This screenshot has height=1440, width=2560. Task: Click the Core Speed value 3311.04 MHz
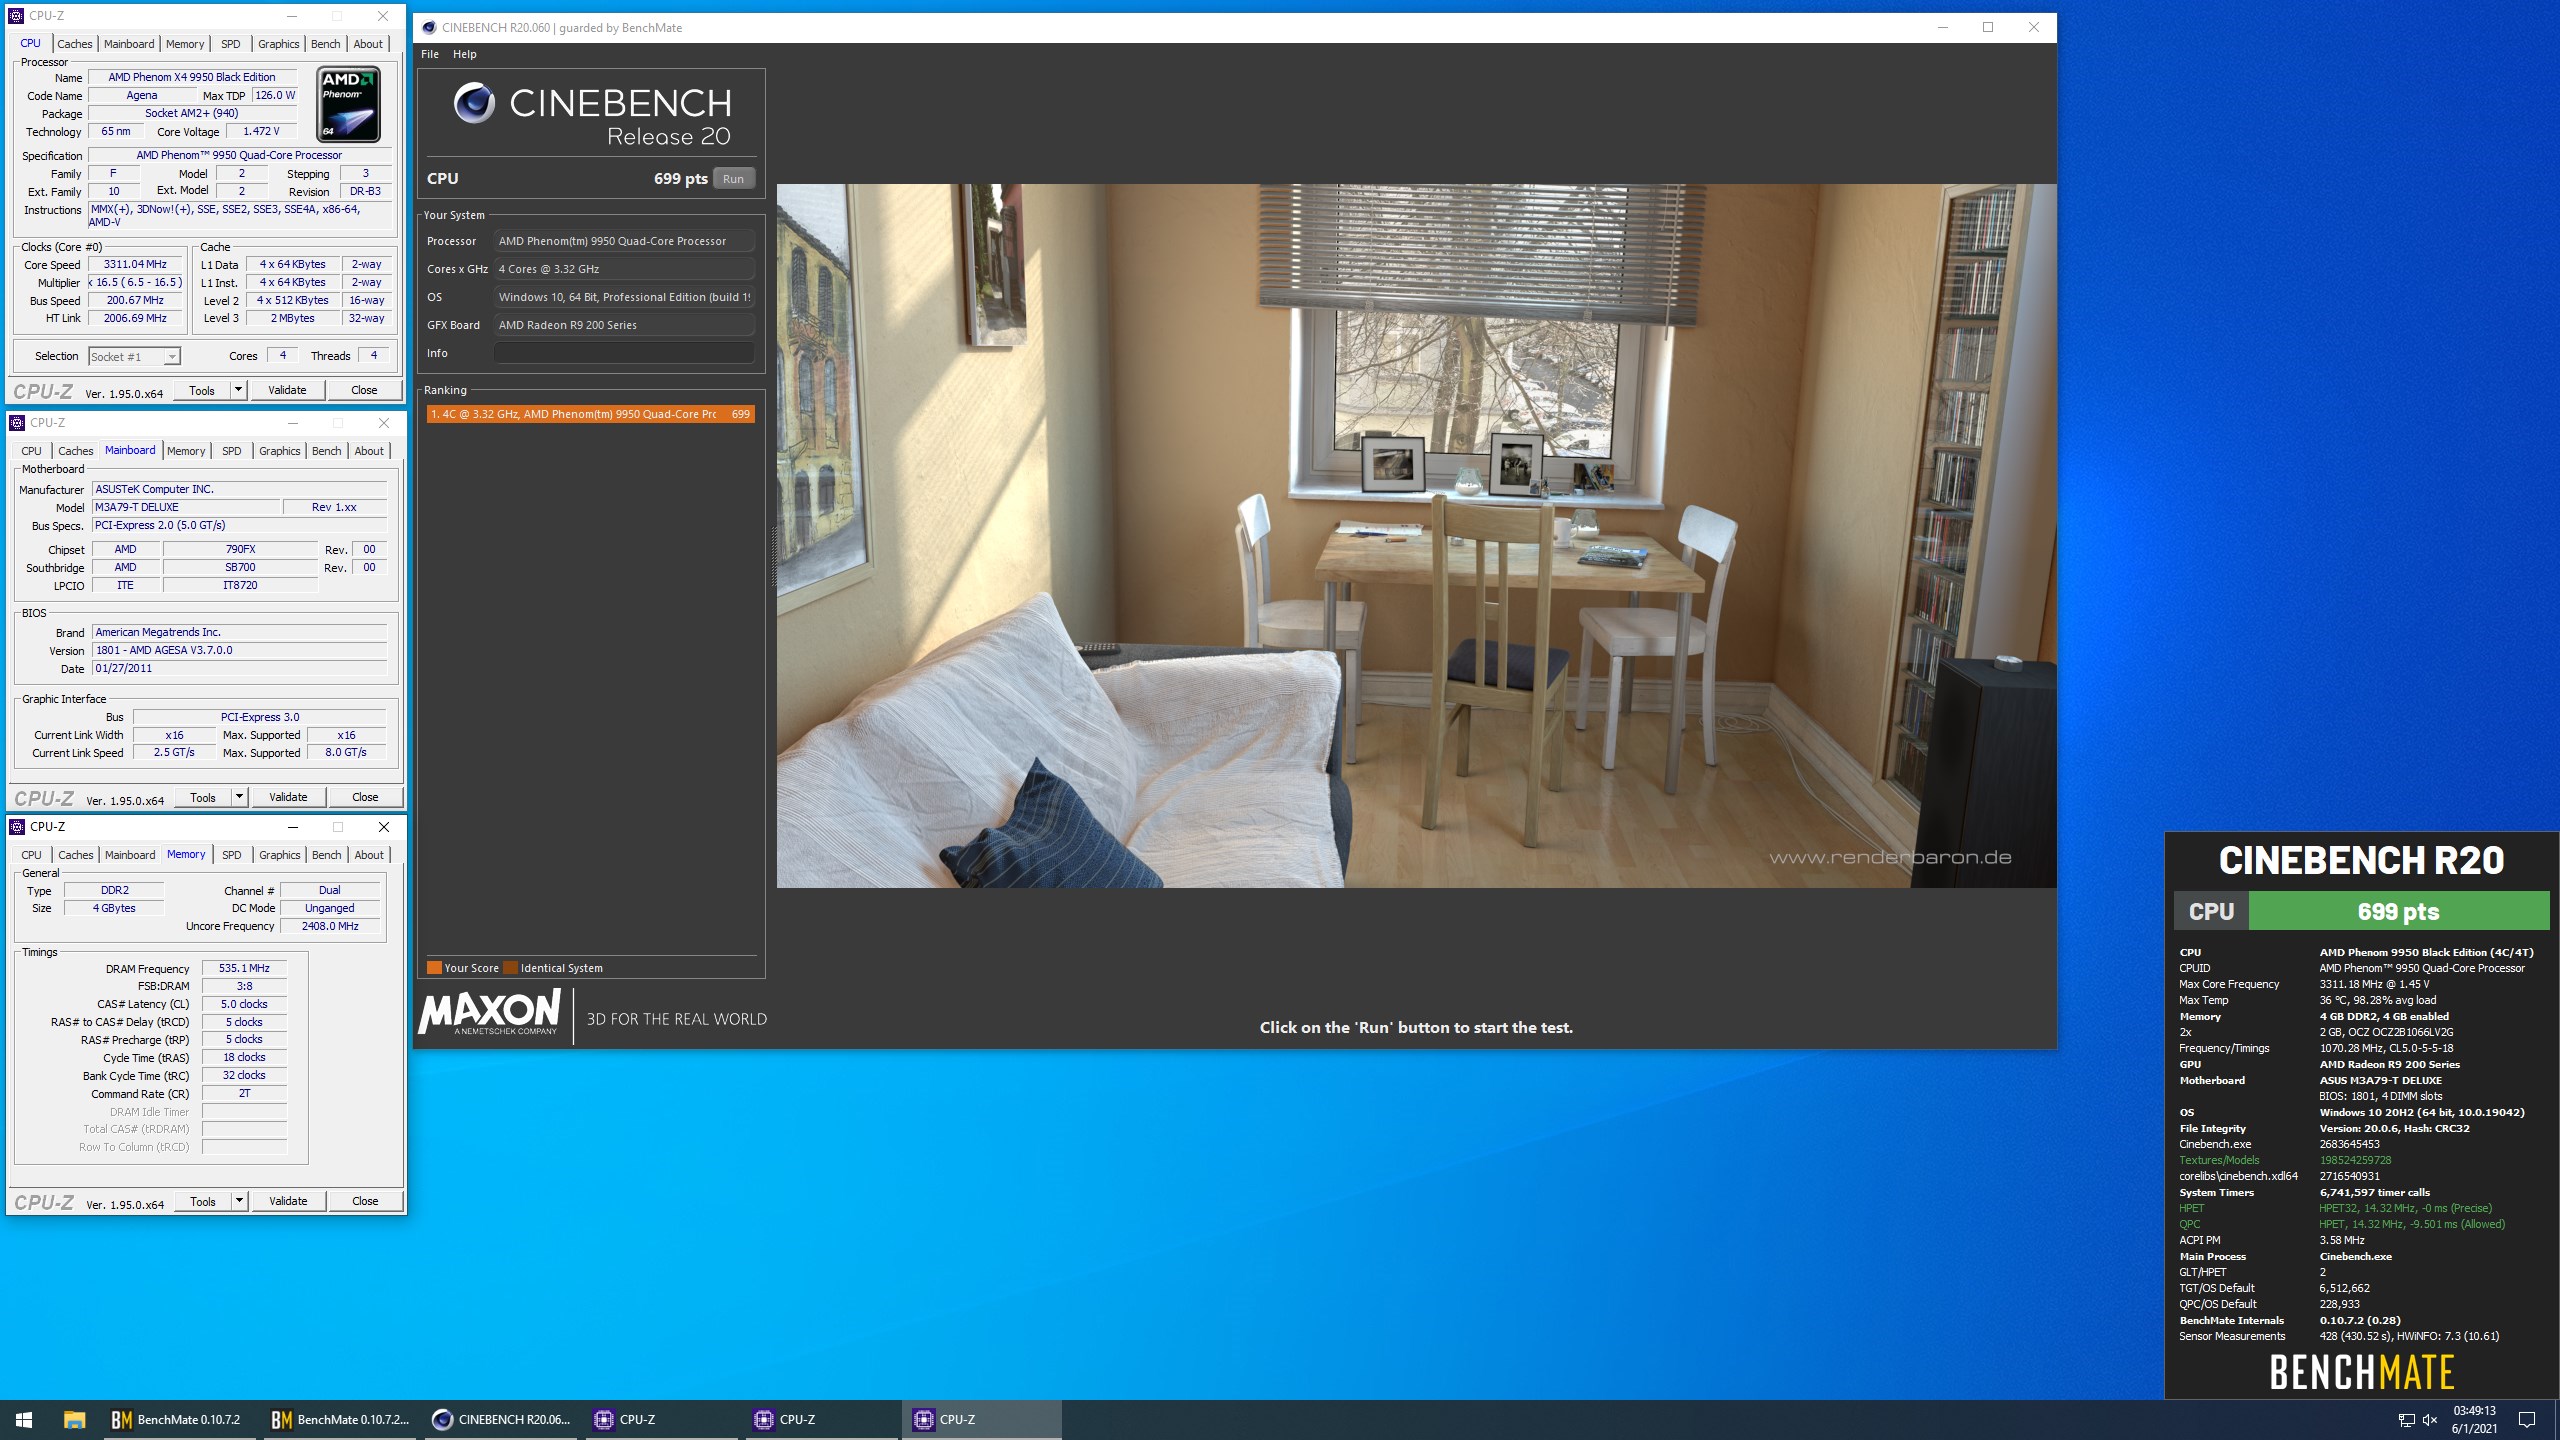pyautogui.click(x=135, y=265)
